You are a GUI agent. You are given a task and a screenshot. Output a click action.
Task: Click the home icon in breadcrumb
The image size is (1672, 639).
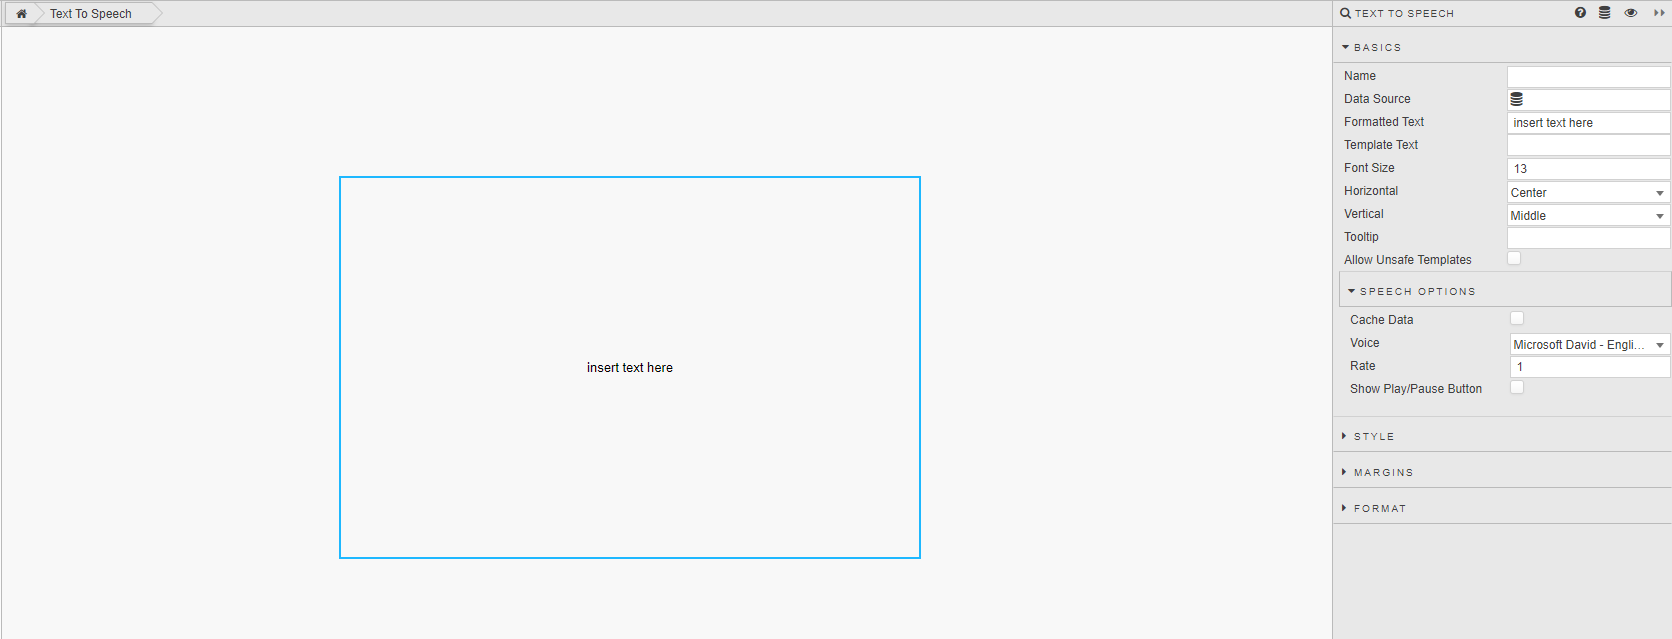pyautogui.click(x=21, y=14)
